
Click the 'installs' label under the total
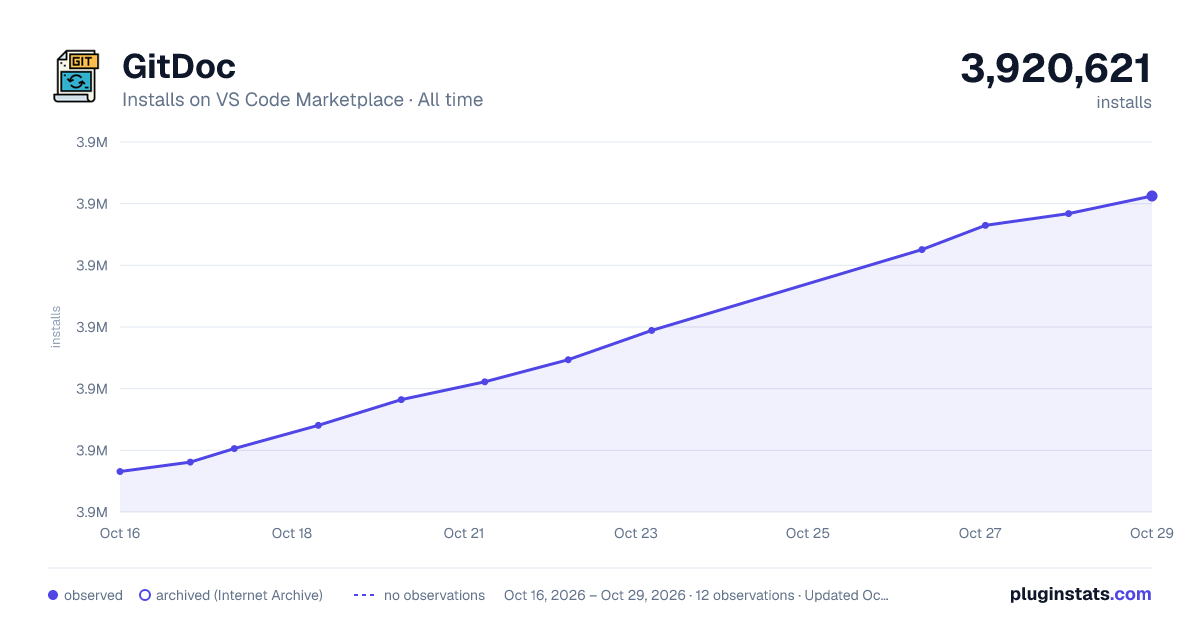(1124, 102)
